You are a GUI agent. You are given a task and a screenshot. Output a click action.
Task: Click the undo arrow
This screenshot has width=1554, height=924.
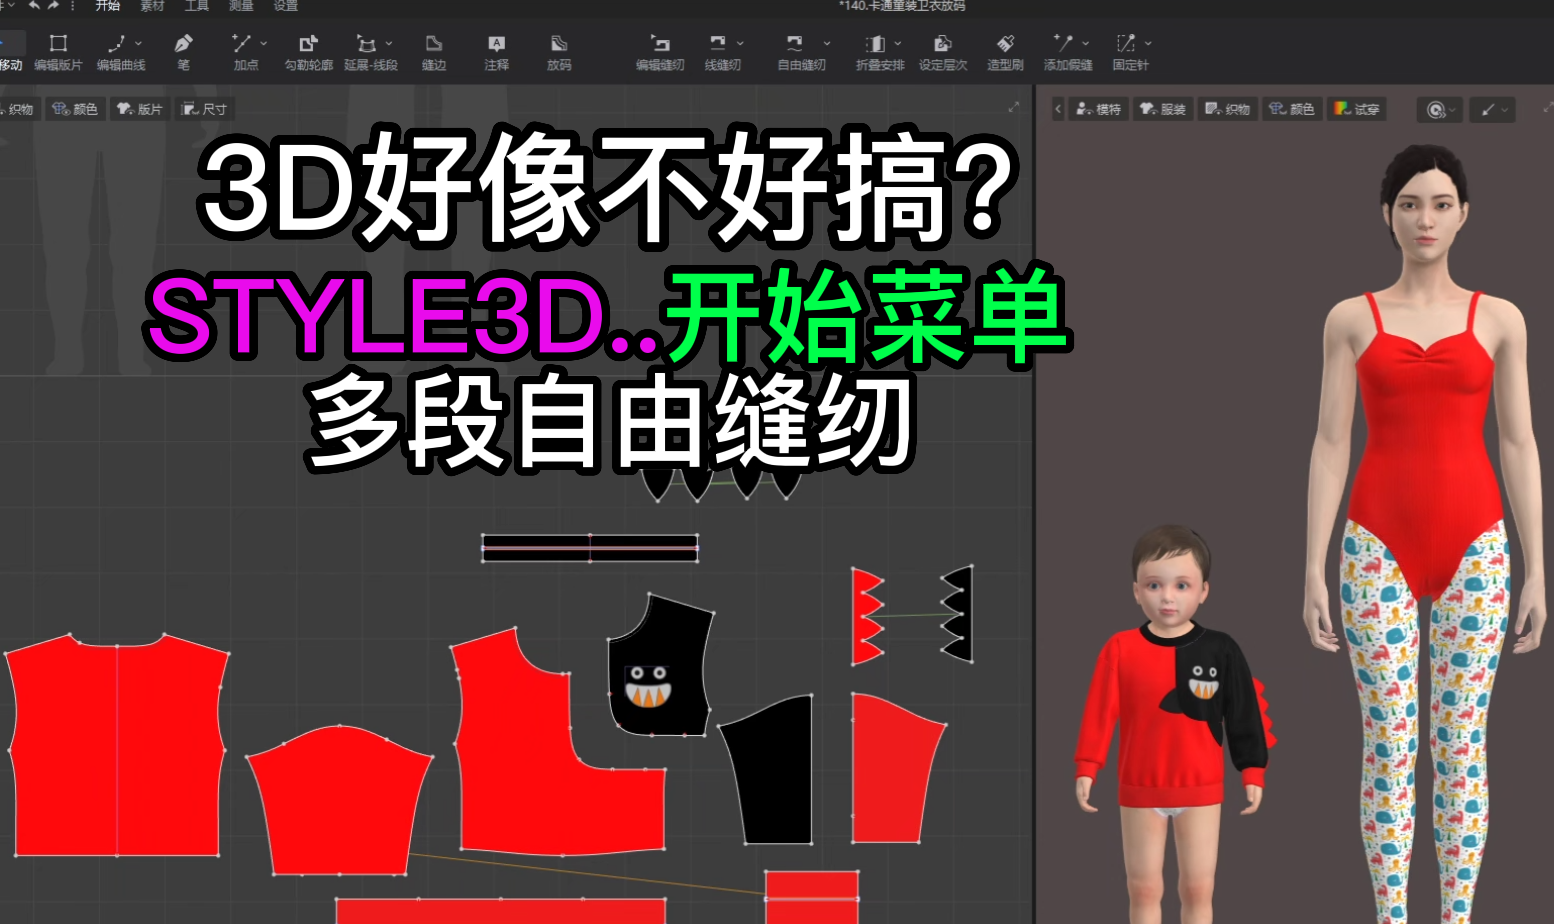34,6
